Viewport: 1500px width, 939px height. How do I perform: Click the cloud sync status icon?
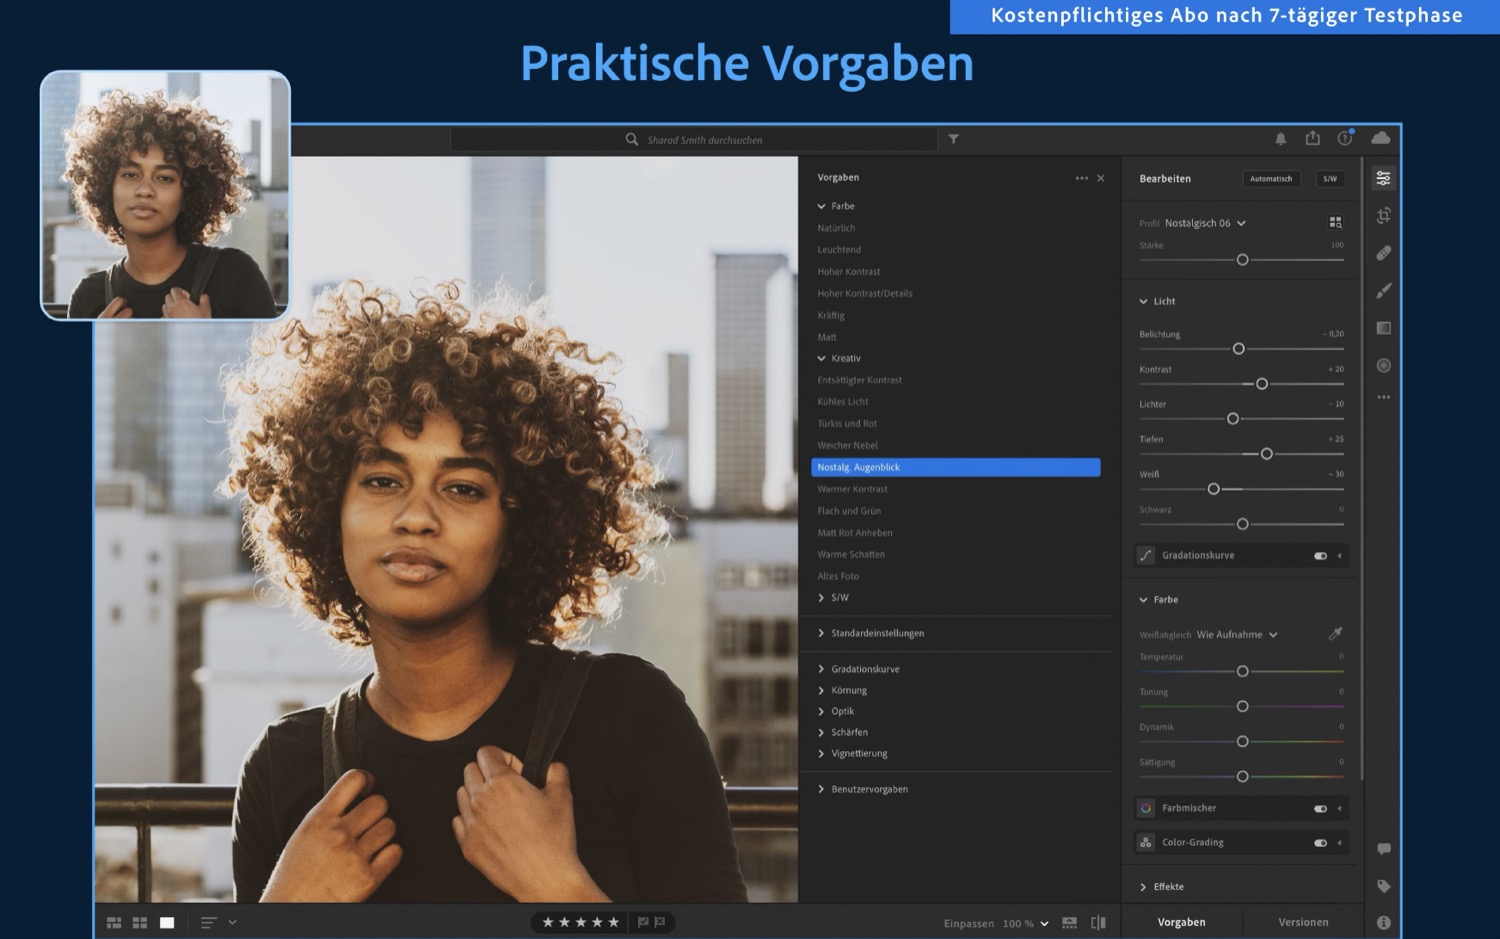[1381, 138]
